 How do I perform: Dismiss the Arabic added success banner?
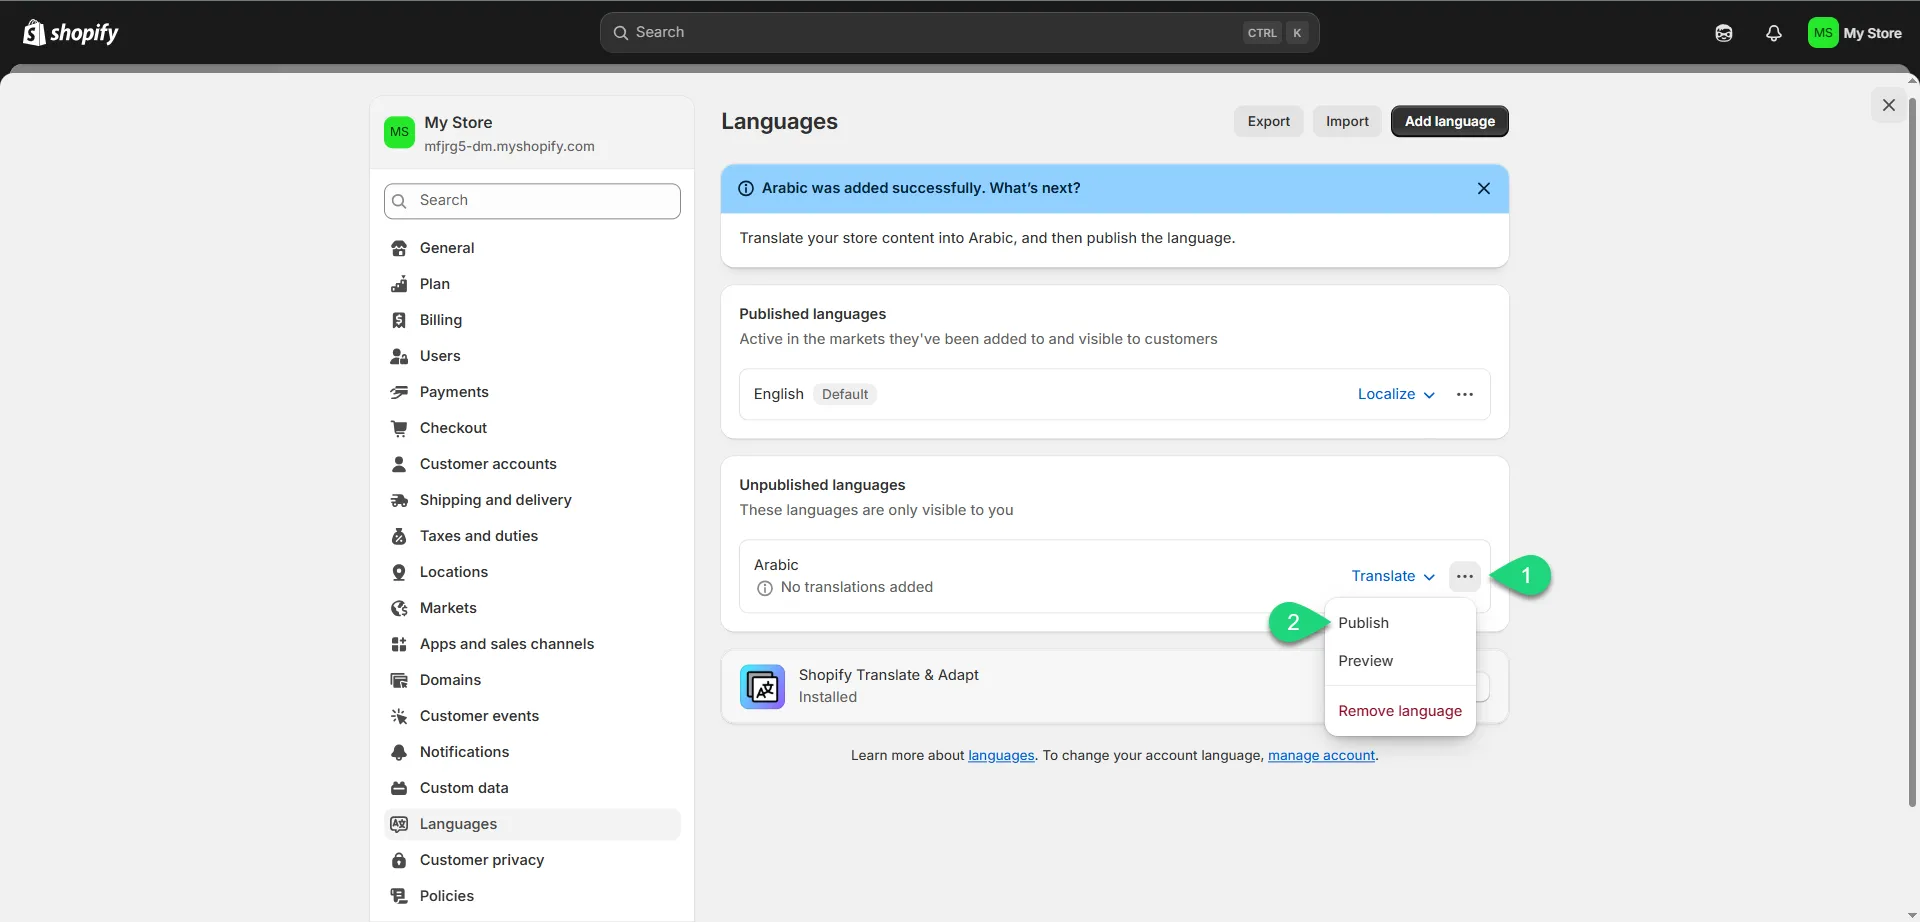(x=1483, y=188)
